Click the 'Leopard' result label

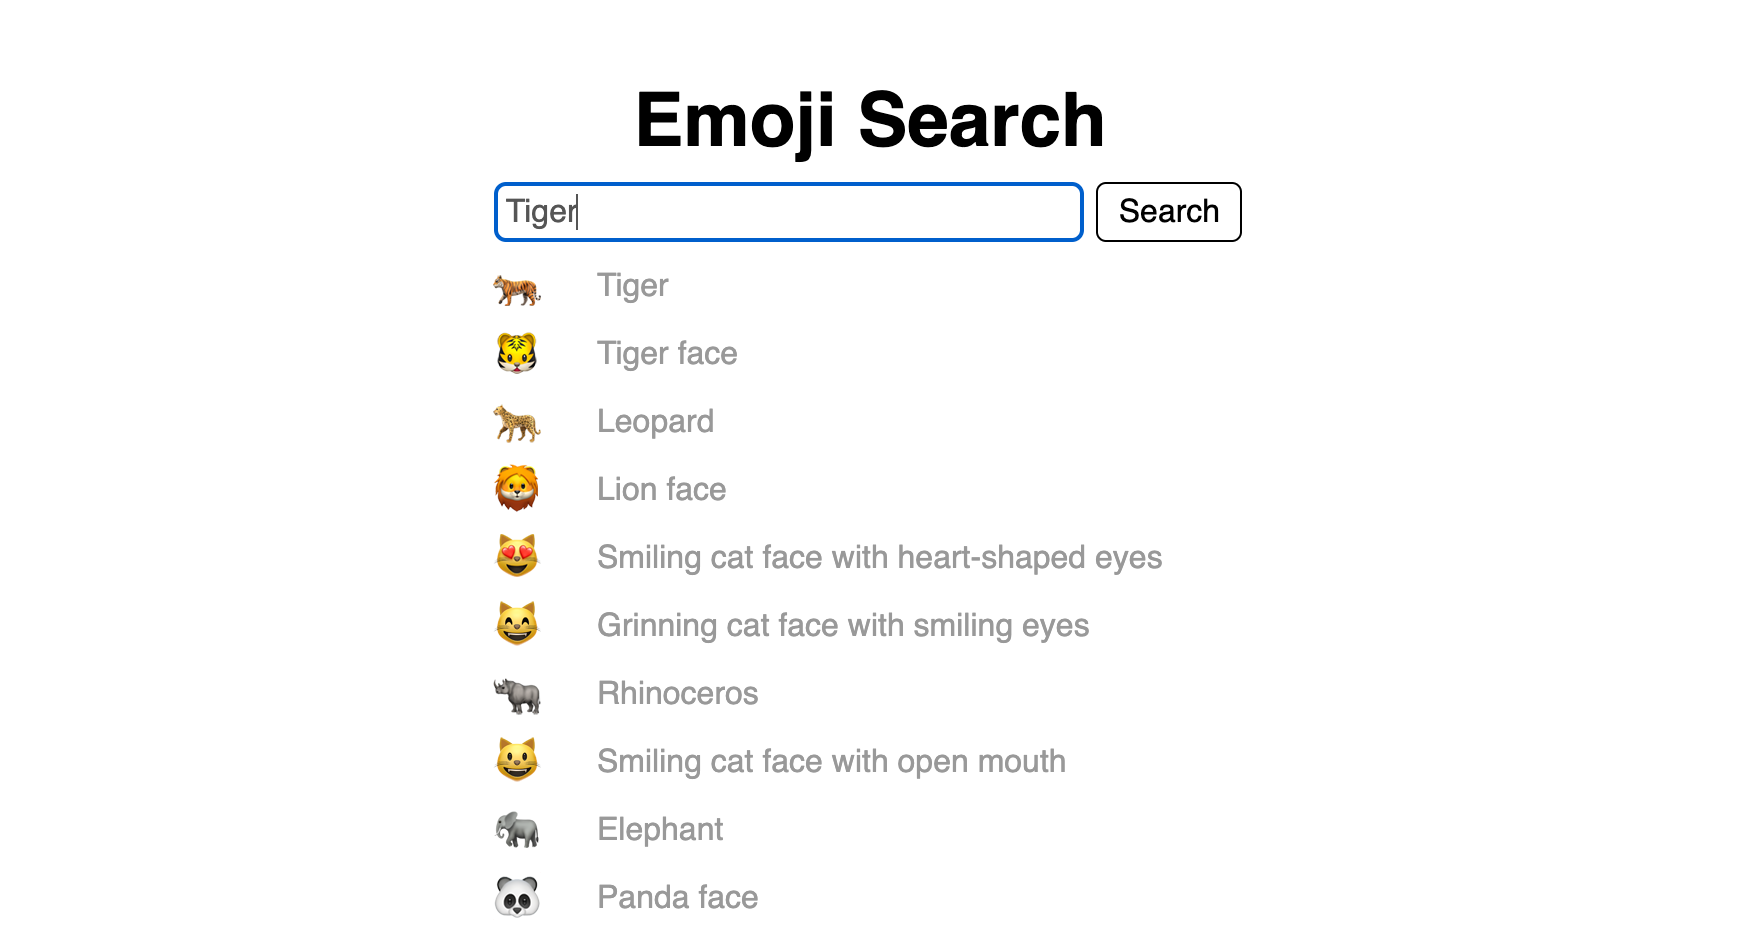655,421
